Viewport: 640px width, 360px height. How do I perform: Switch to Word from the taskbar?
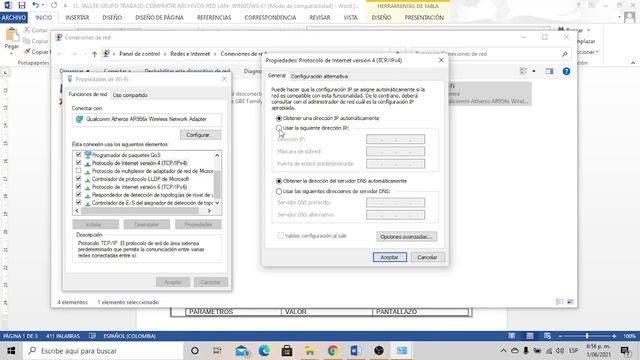pyautogui.click(x=355, y=351)
